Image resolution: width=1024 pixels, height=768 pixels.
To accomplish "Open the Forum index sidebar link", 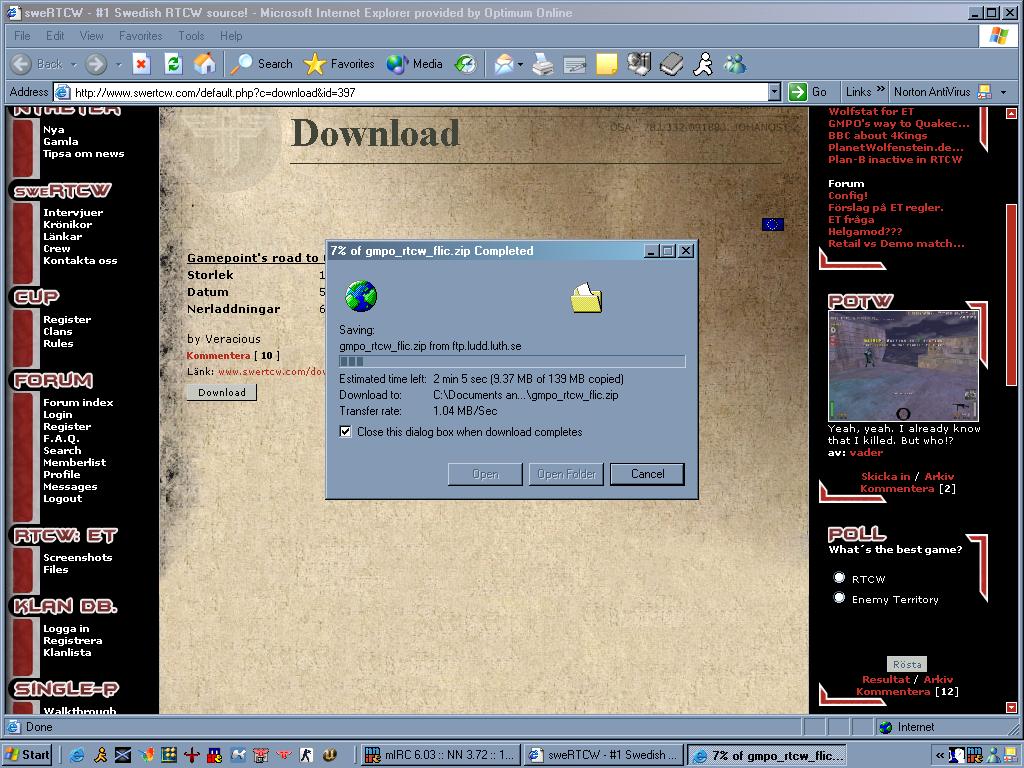I will pyautogui.click(x=78, y=402).
